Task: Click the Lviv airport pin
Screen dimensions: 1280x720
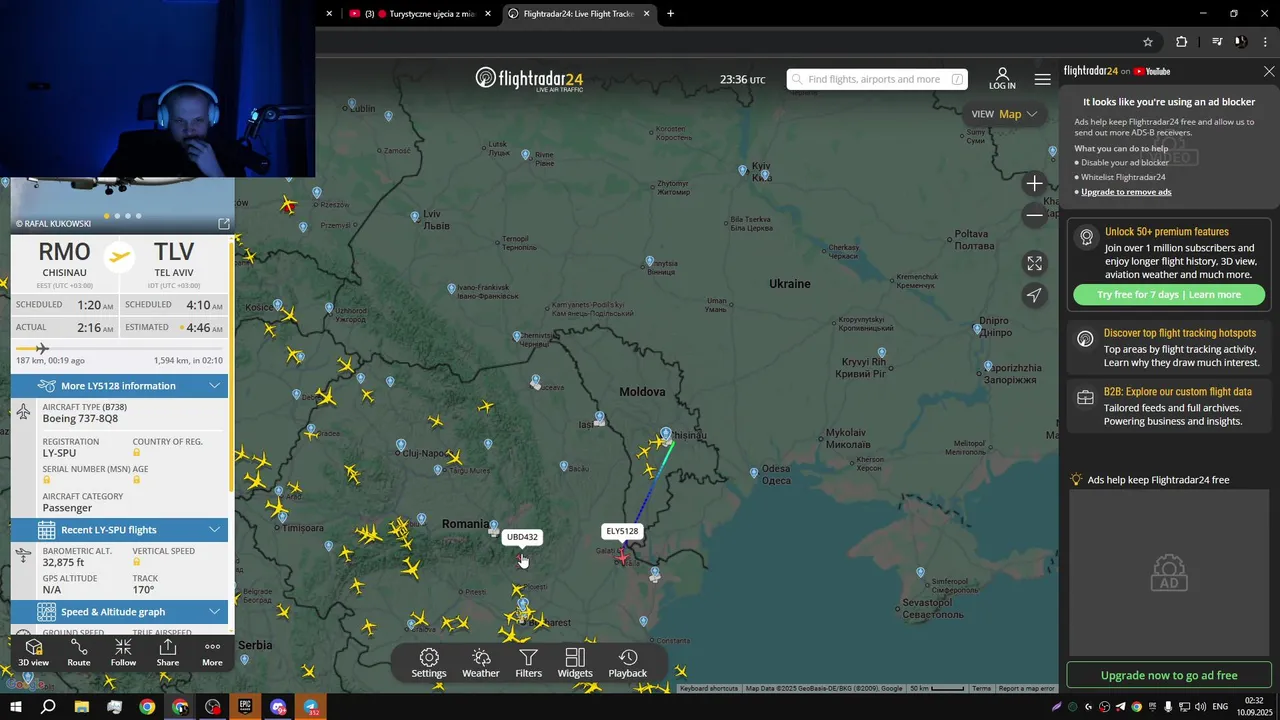Action: (x=415, y=216)
